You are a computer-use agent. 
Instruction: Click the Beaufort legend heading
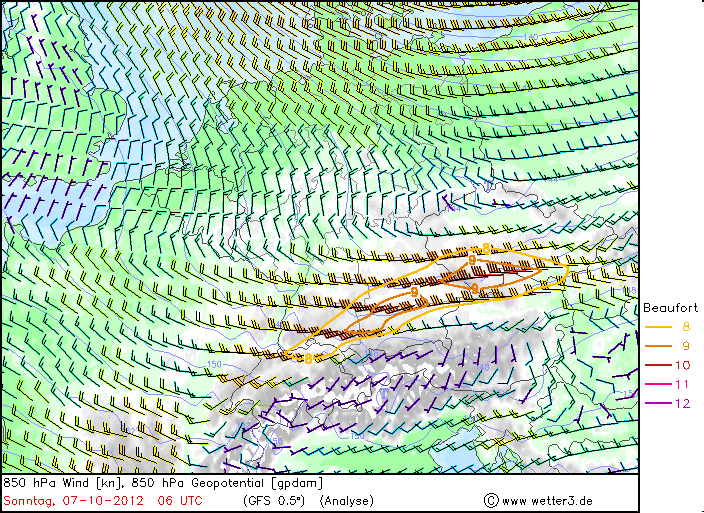click(670, 308)
